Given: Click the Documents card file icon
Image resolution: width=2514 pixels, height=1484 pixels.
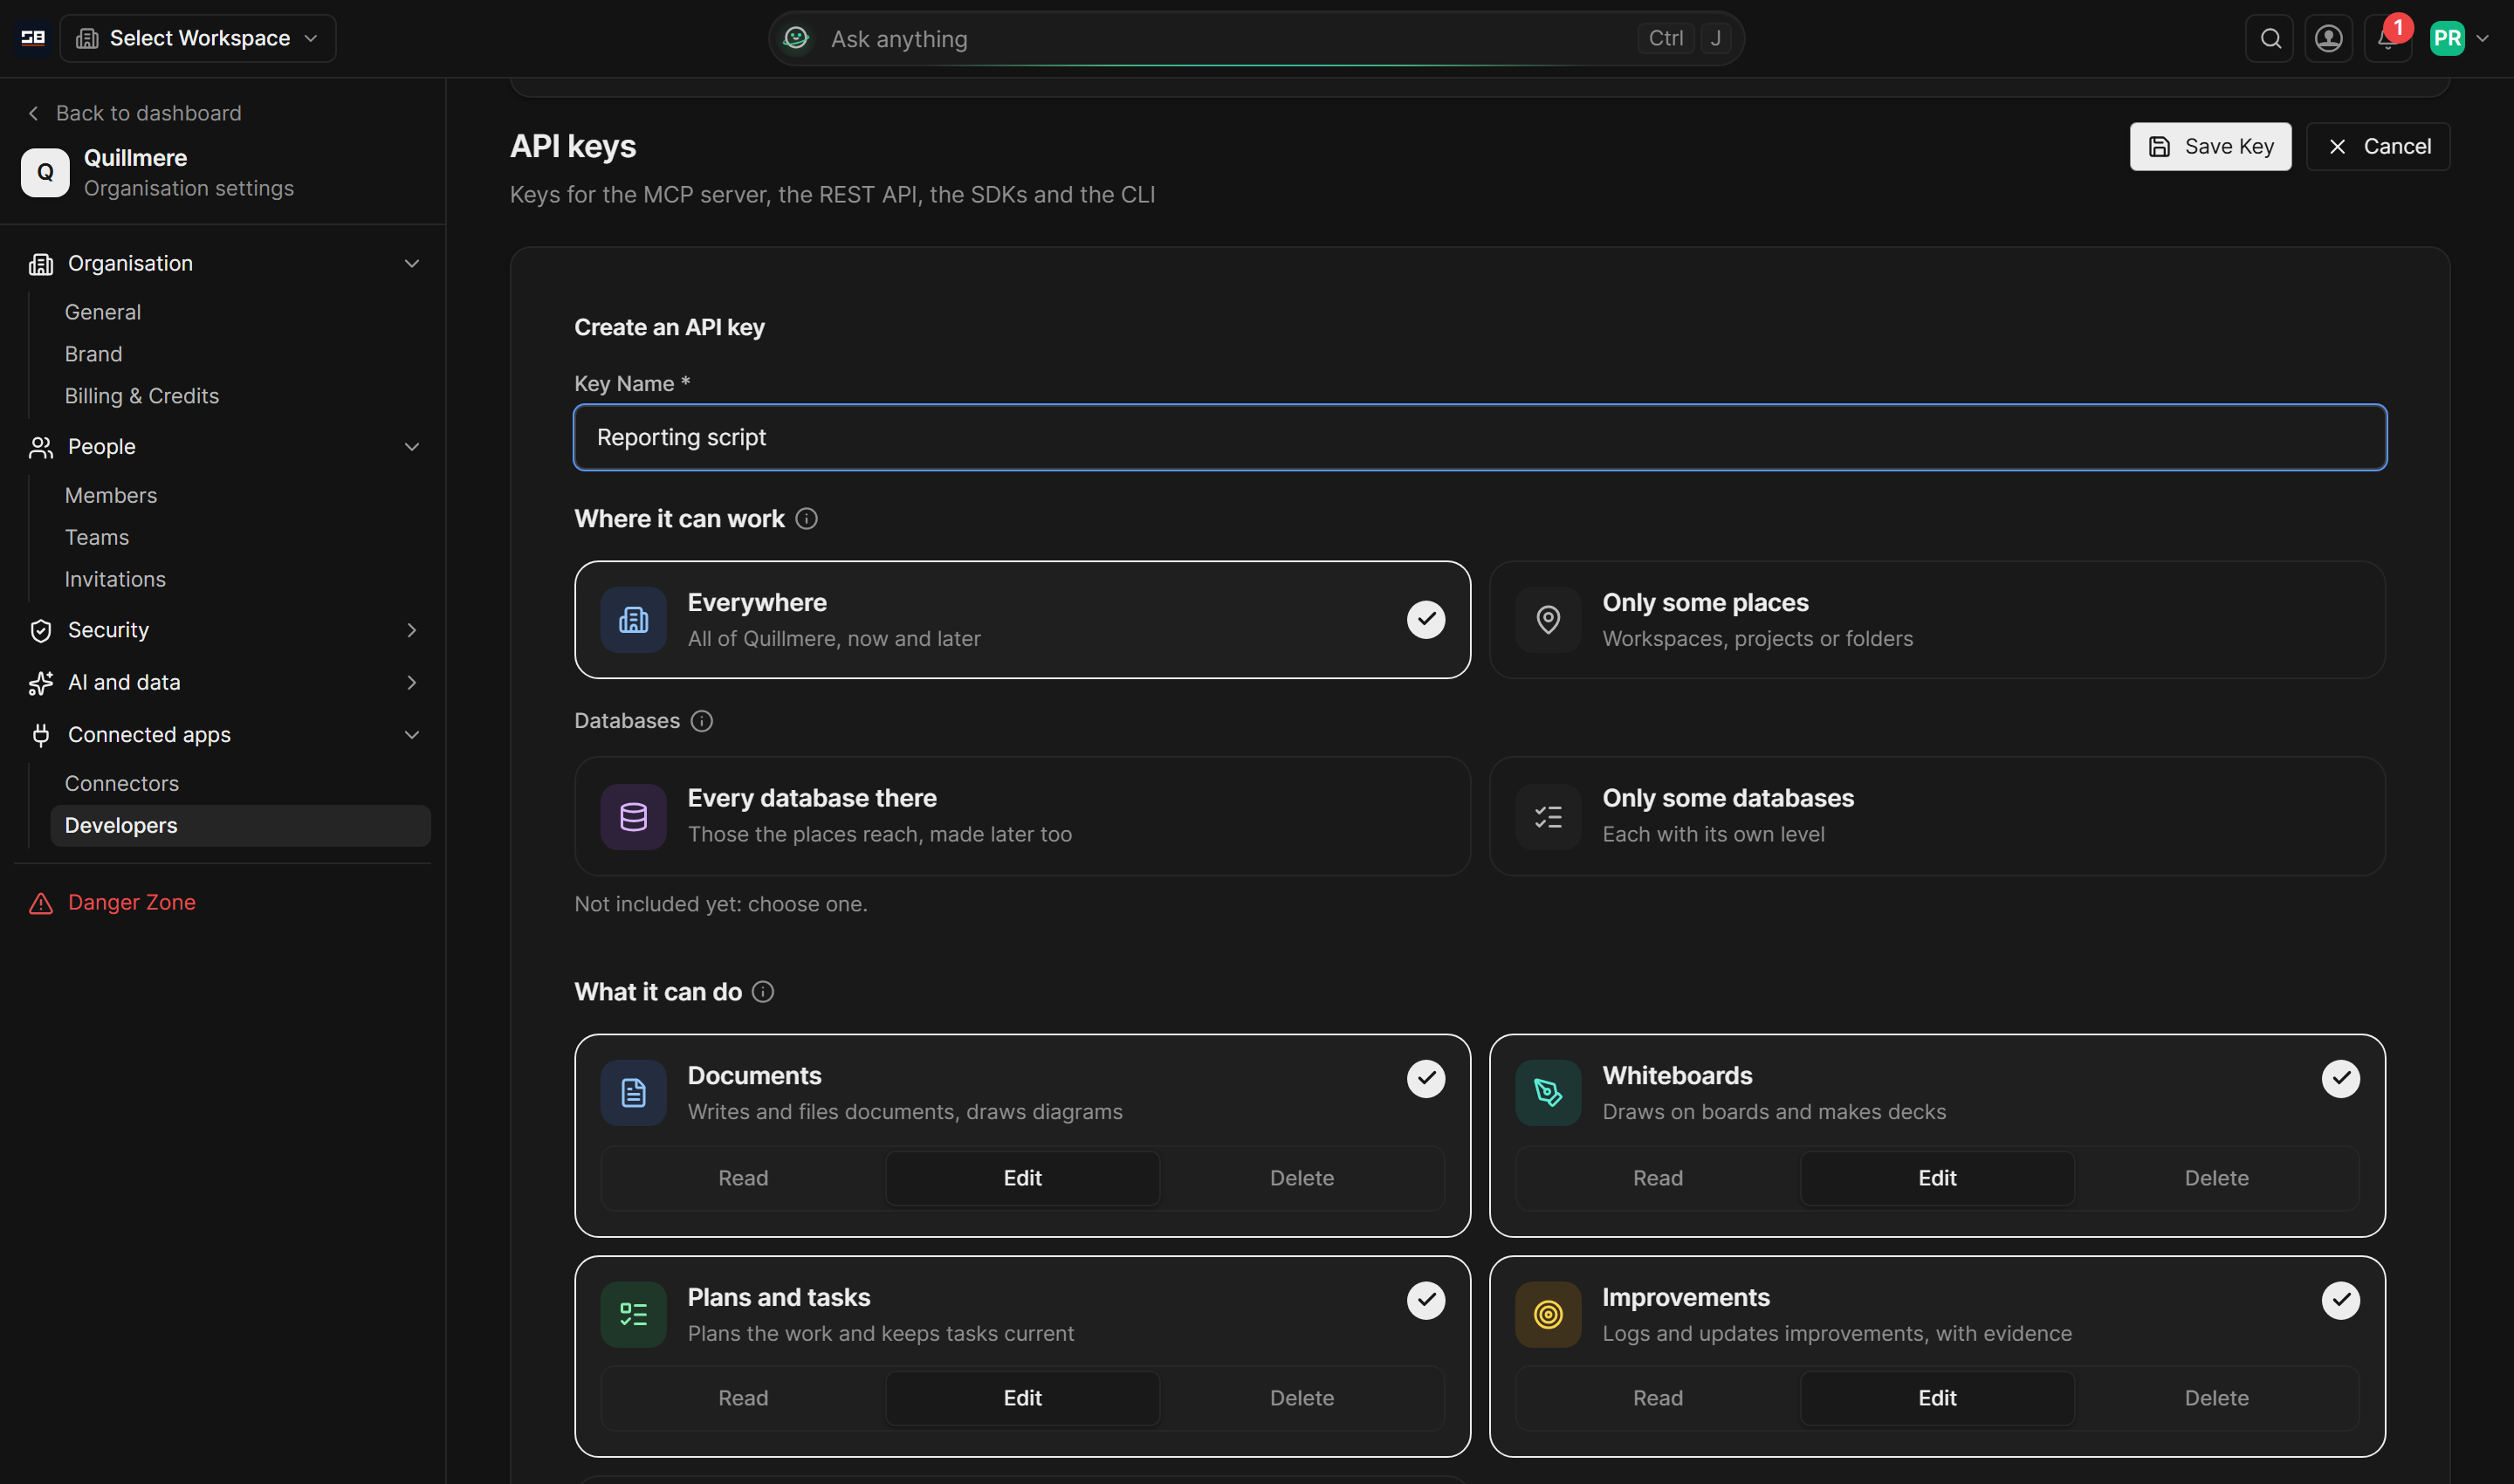Looking at the screenshot, I should click(x=634, y=1092).
